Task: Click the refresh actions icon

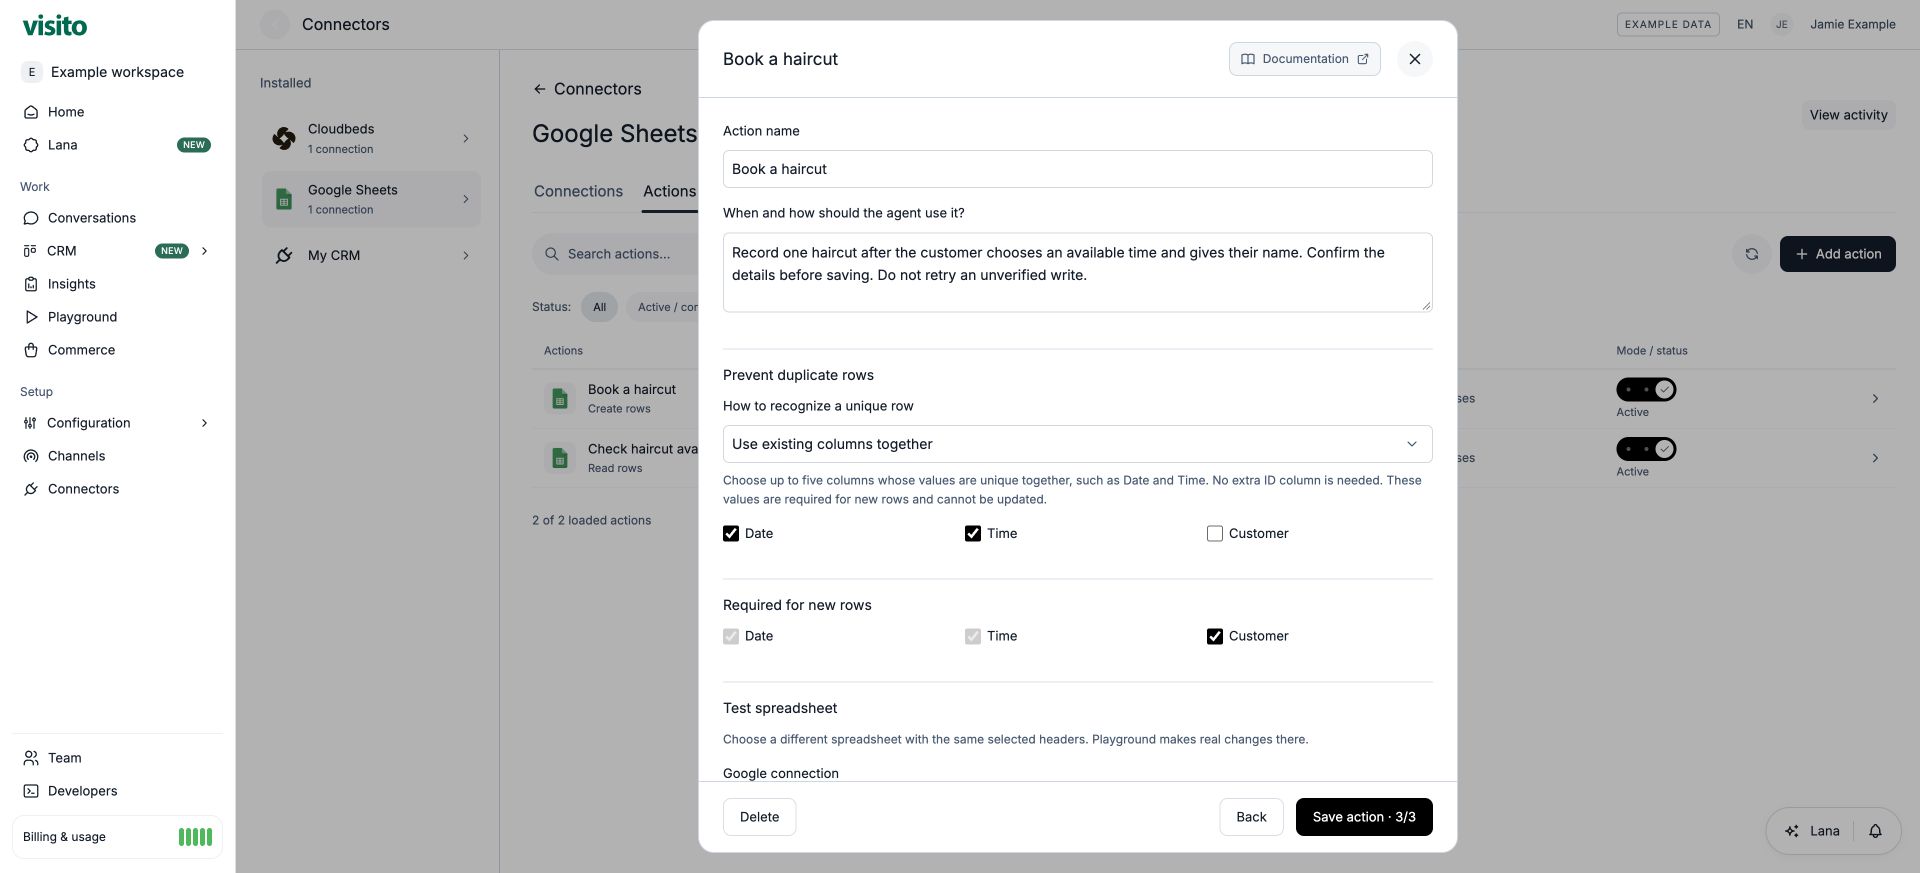Action: tap(1752, 254)
